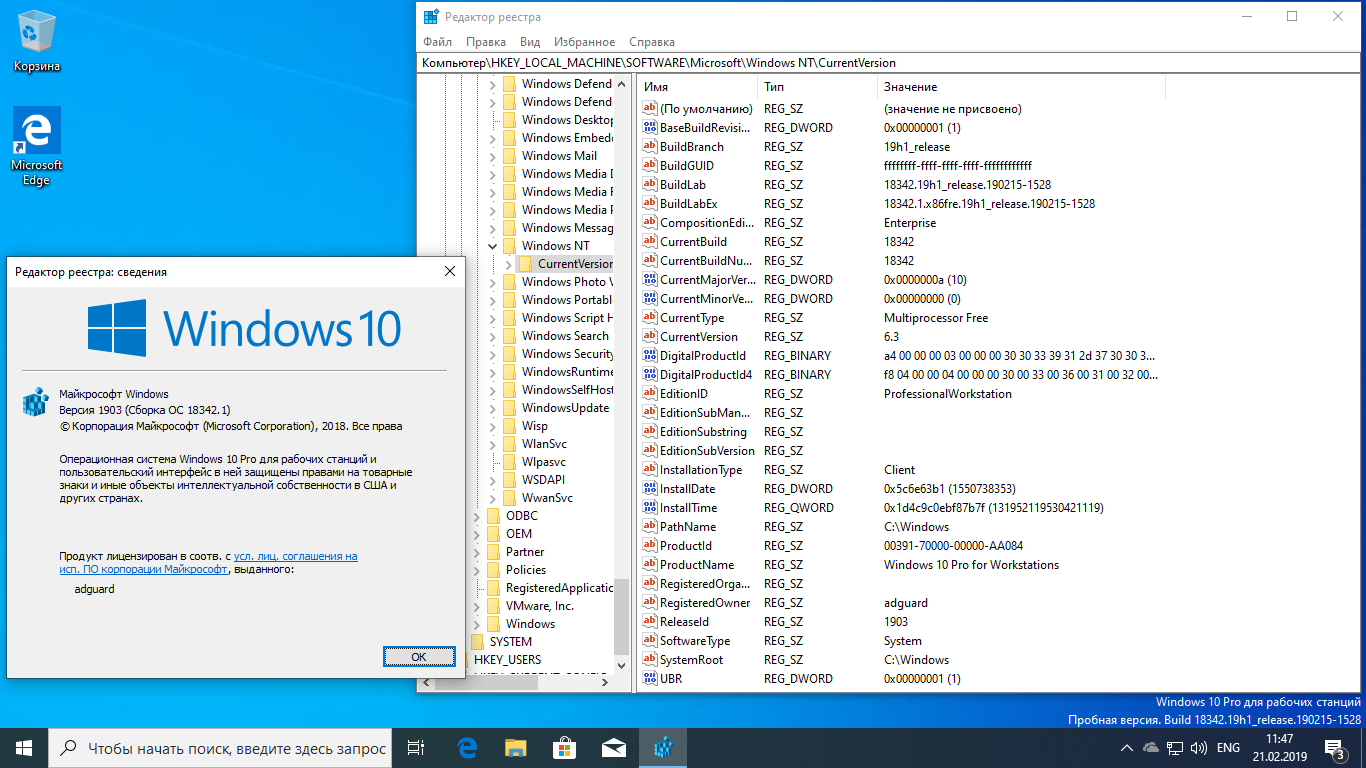1366x768 pixels.
Task: Click the registry address bar path
Action: 890,63
